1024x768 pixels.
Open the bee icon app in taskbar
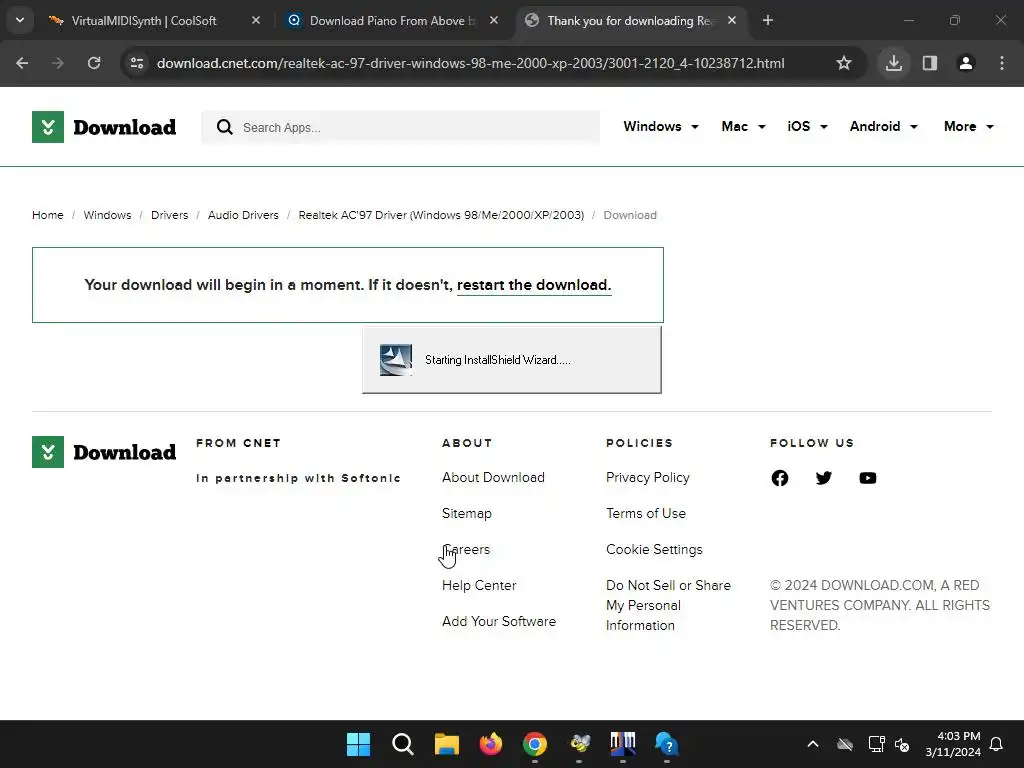579,744
